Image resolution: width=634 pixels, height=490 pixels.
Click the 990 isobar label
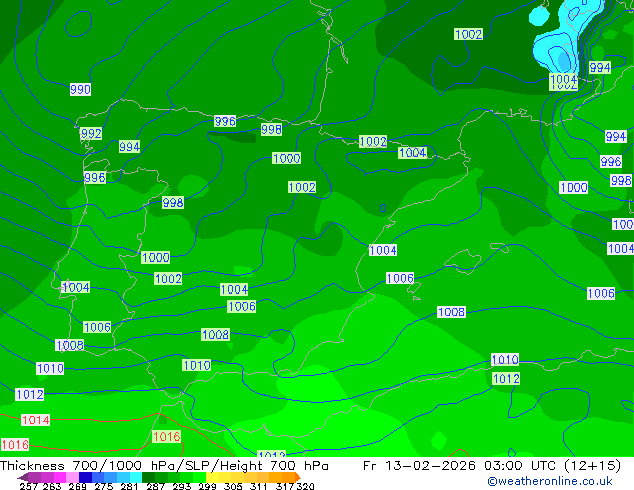(x=80, y=89)
